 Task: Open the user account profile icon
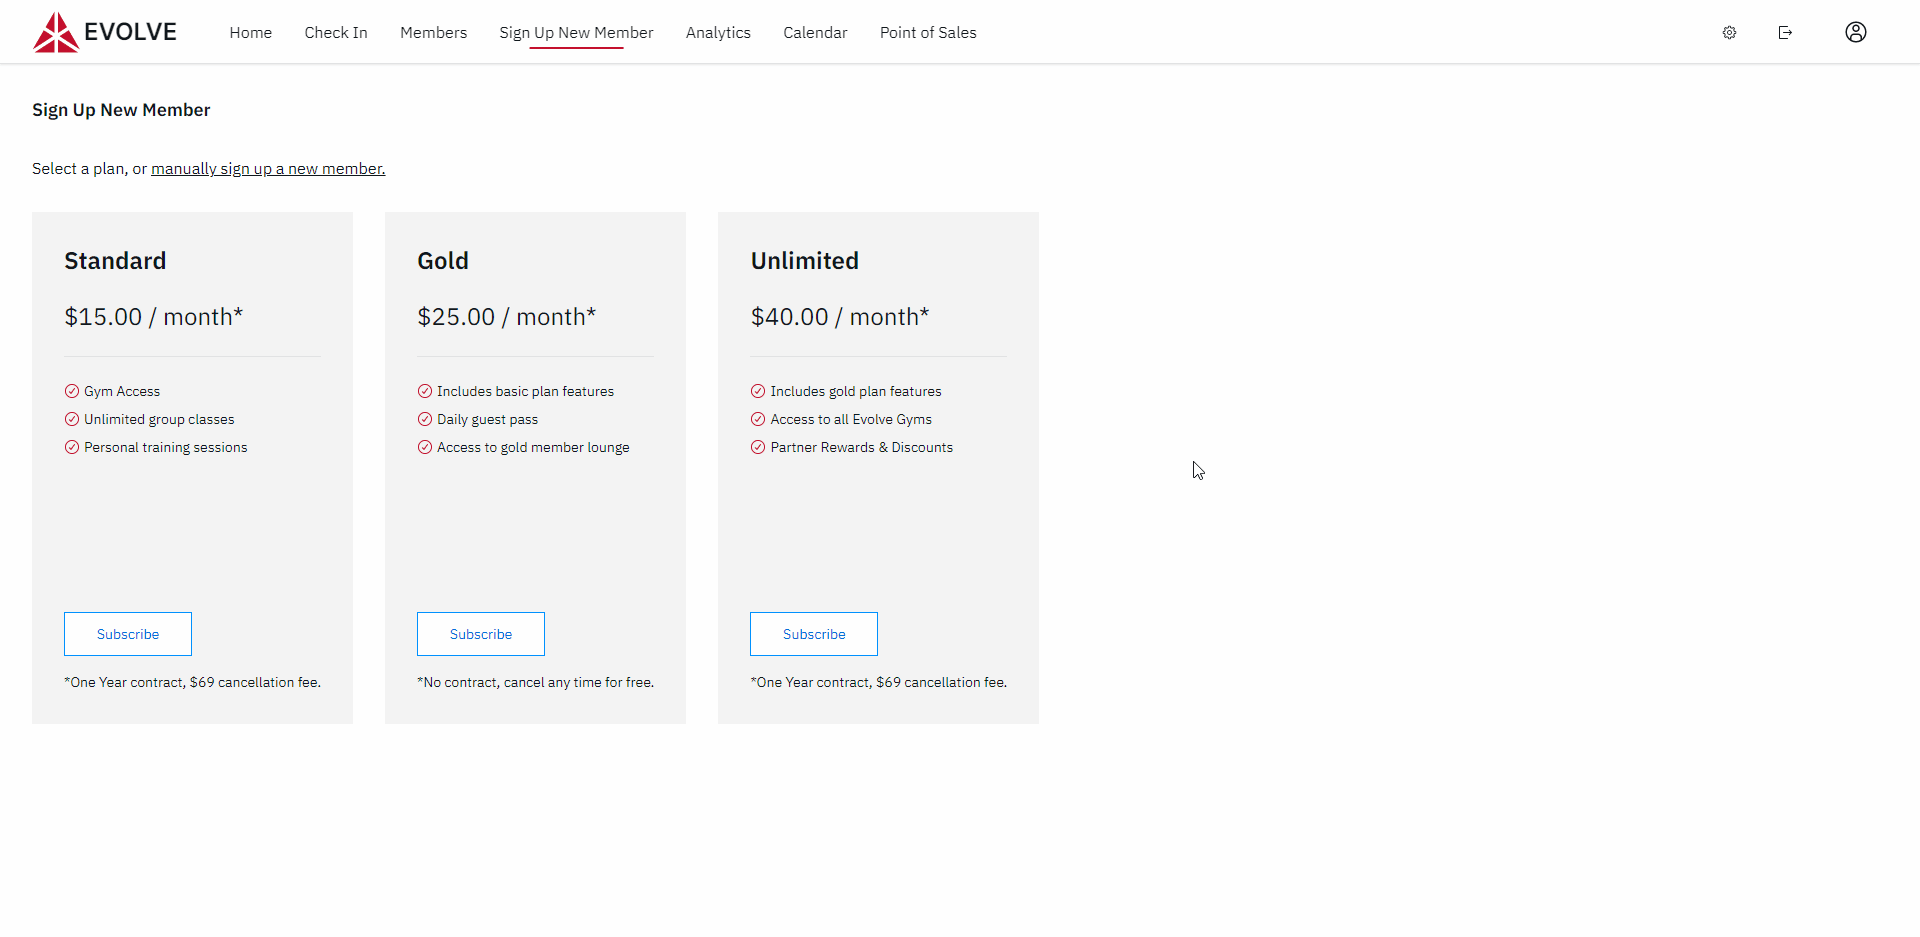click(x=1855, y=32)
